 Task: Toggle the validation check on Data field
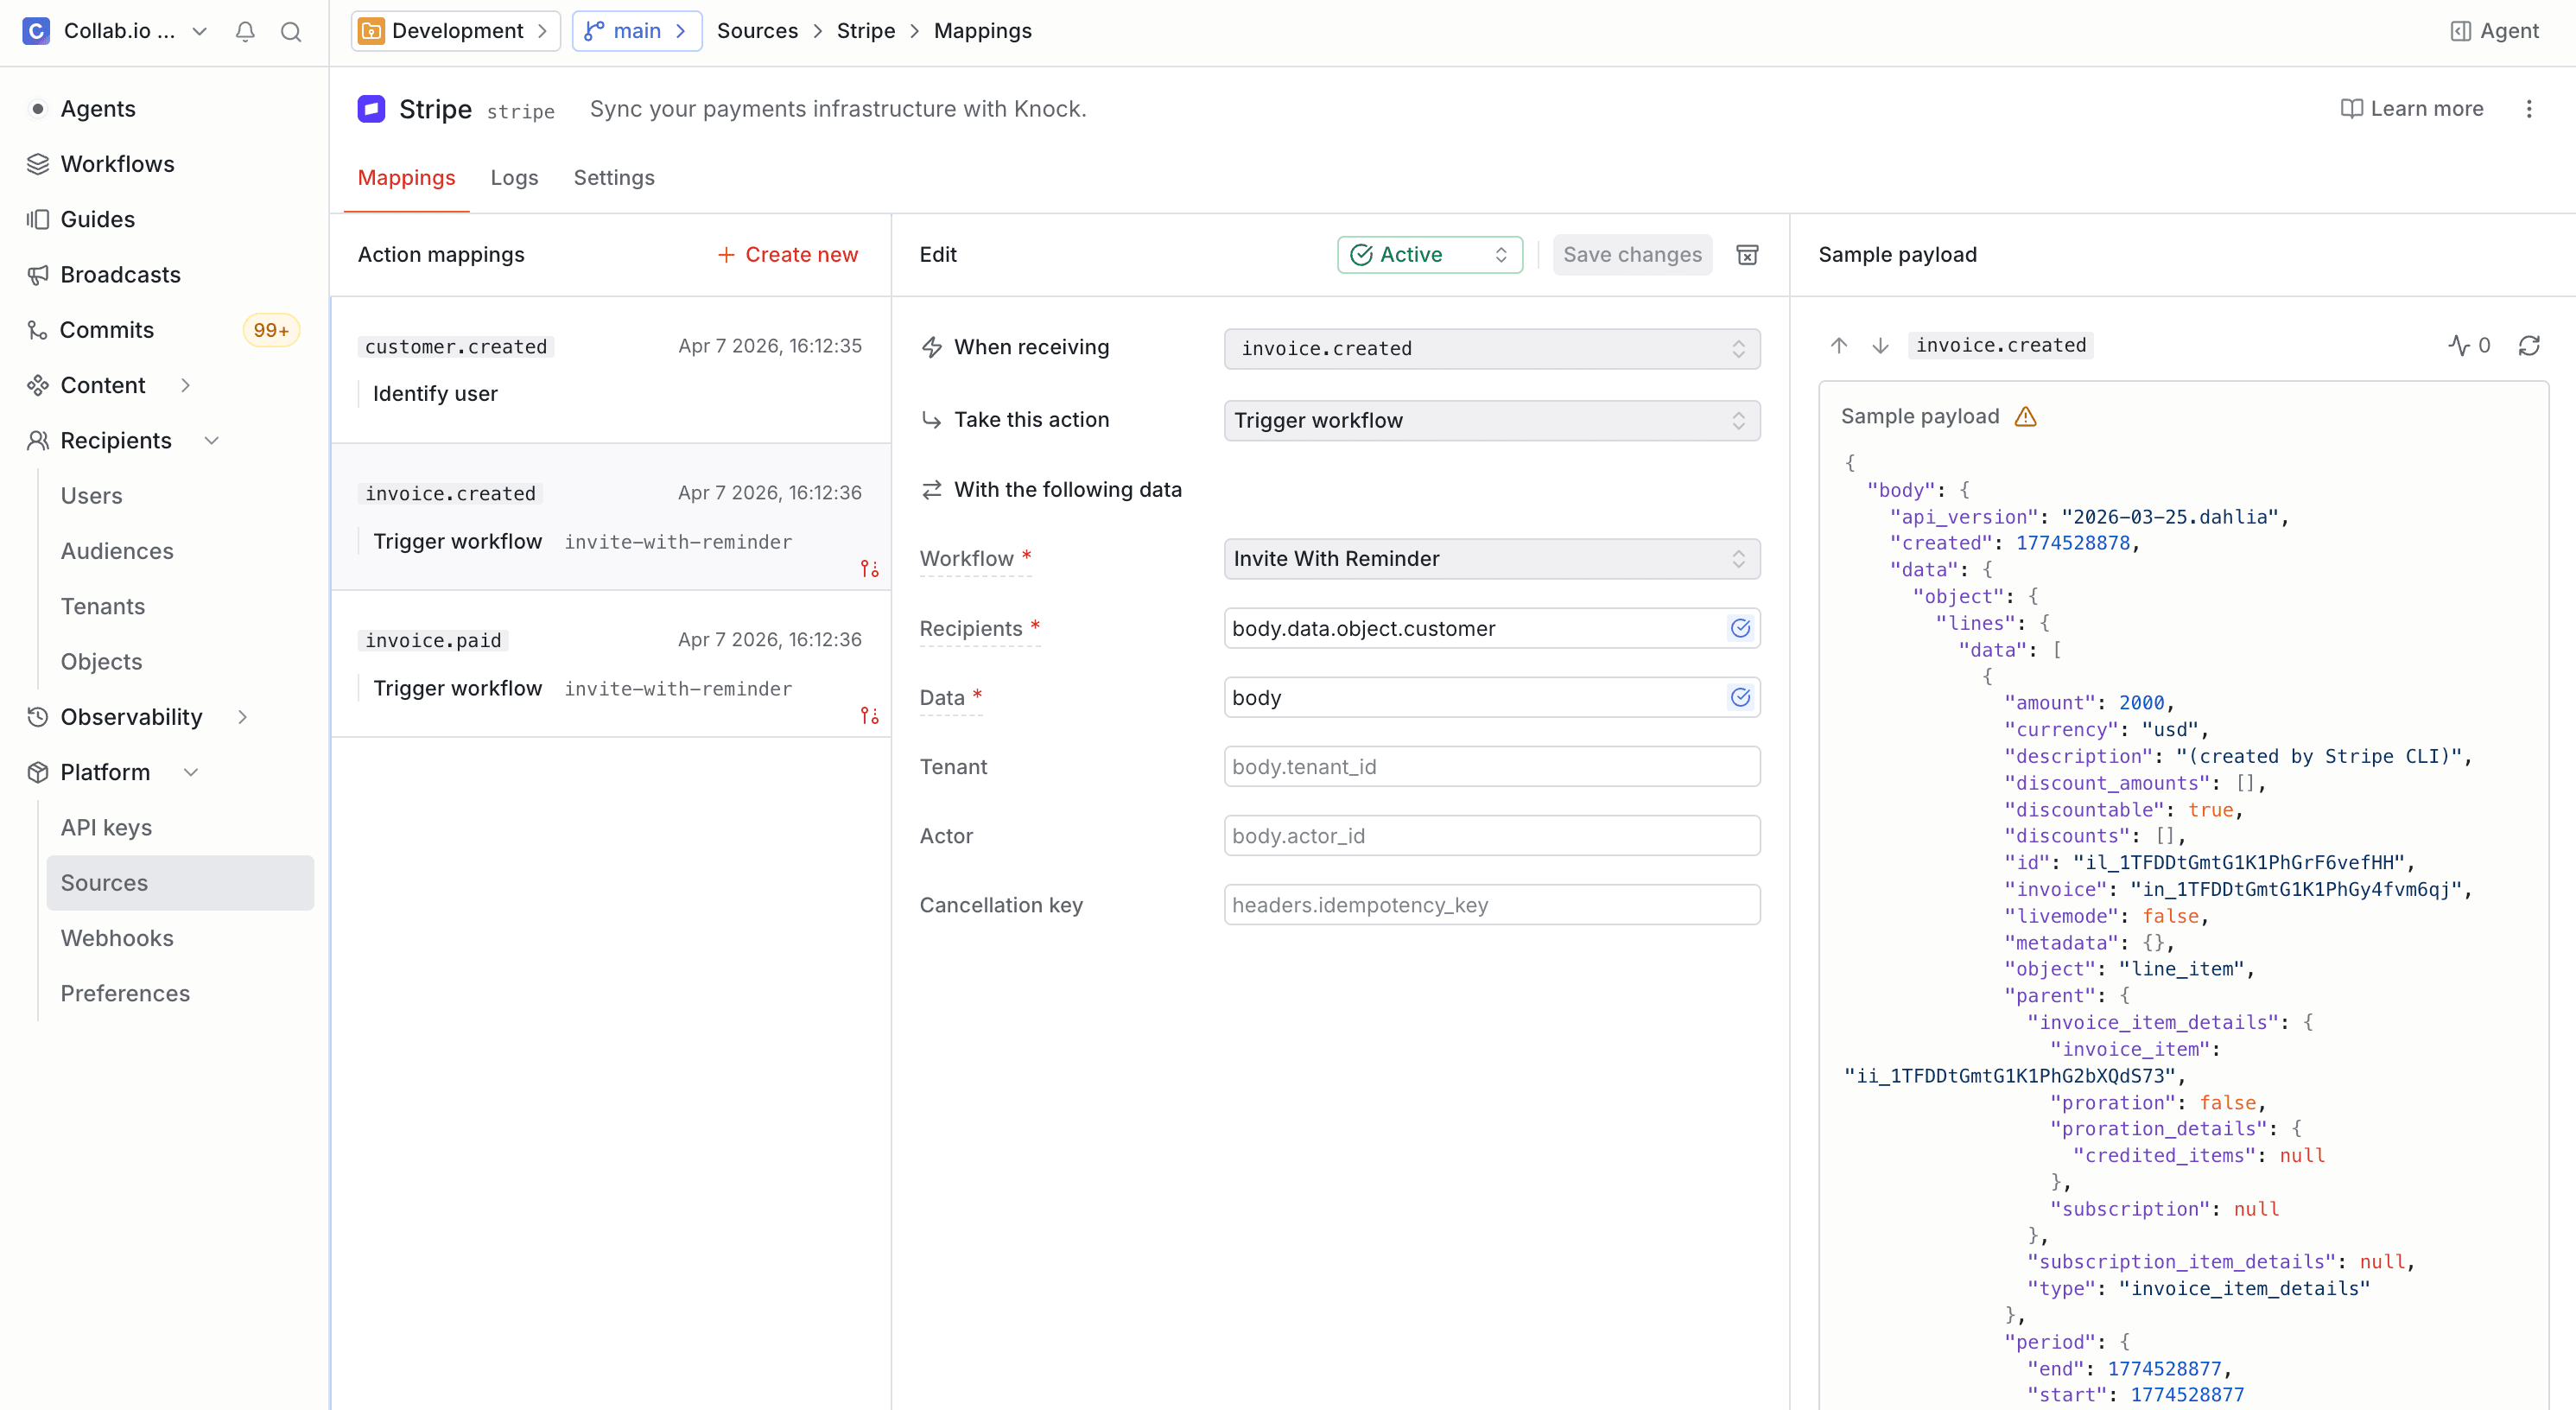1740,697
